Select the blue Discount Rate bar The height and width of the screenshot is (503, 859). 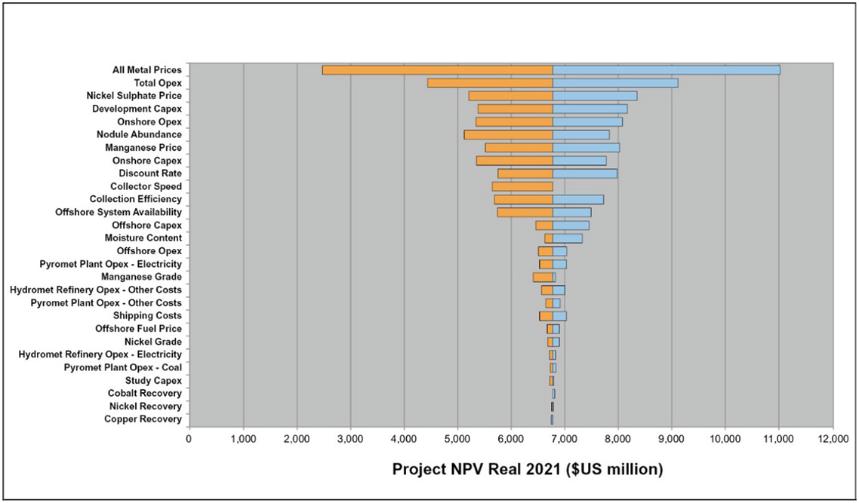(x=585, y=174)
